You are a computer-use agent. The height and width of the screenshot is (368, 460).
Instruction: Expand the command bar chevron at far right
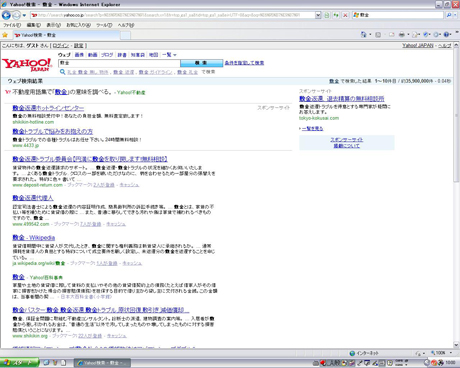[457, 32]
